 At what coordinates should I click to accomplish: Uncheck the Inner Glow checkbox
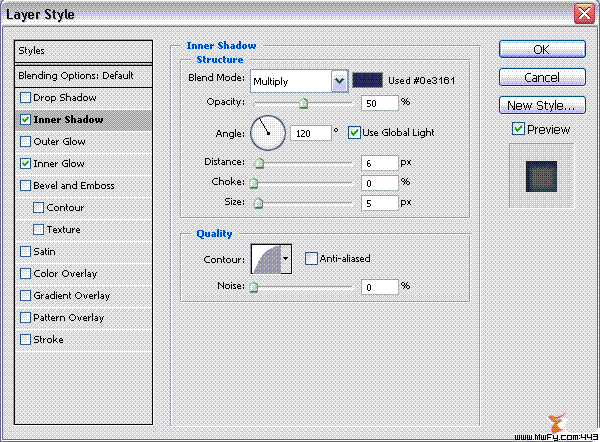click(x=25, y=163)
